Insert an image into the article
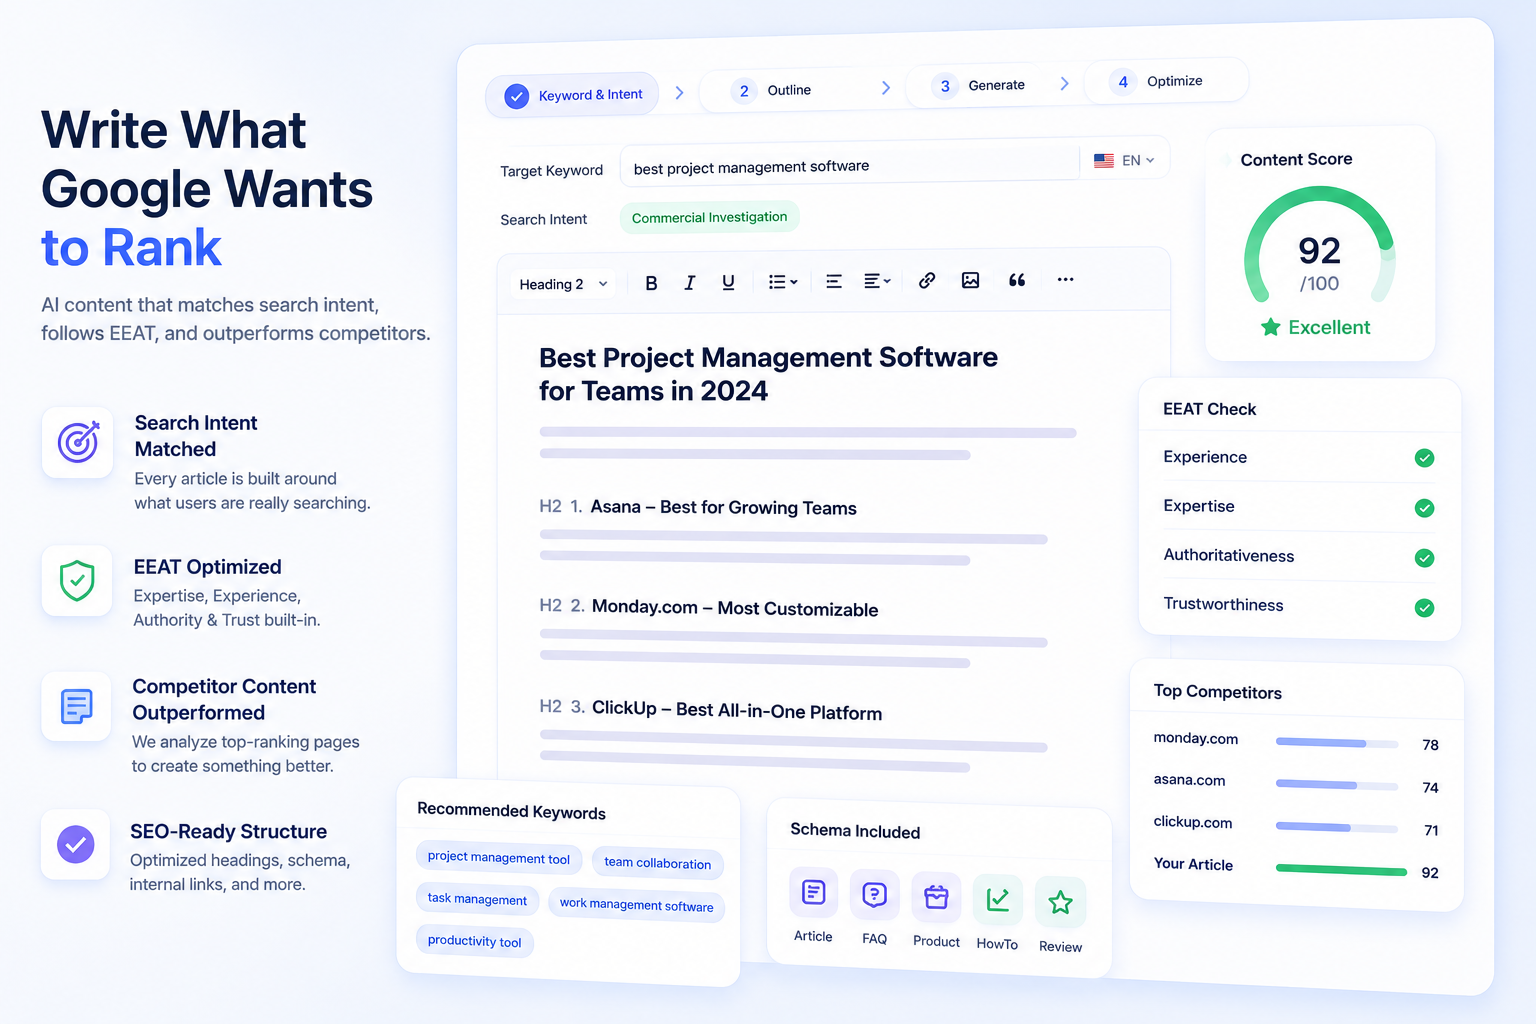1536x1024 pixels. point(970,280)
